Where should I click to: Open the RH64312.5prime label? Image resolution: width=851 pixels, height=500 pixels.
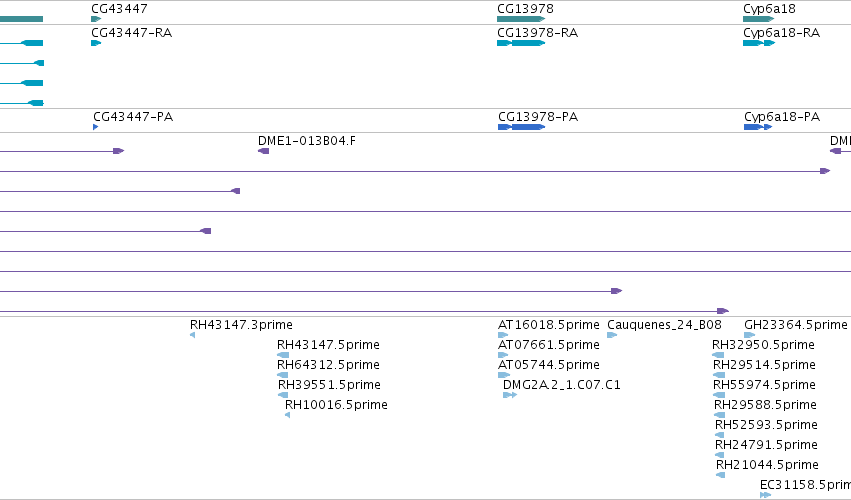tap(328, 365)
